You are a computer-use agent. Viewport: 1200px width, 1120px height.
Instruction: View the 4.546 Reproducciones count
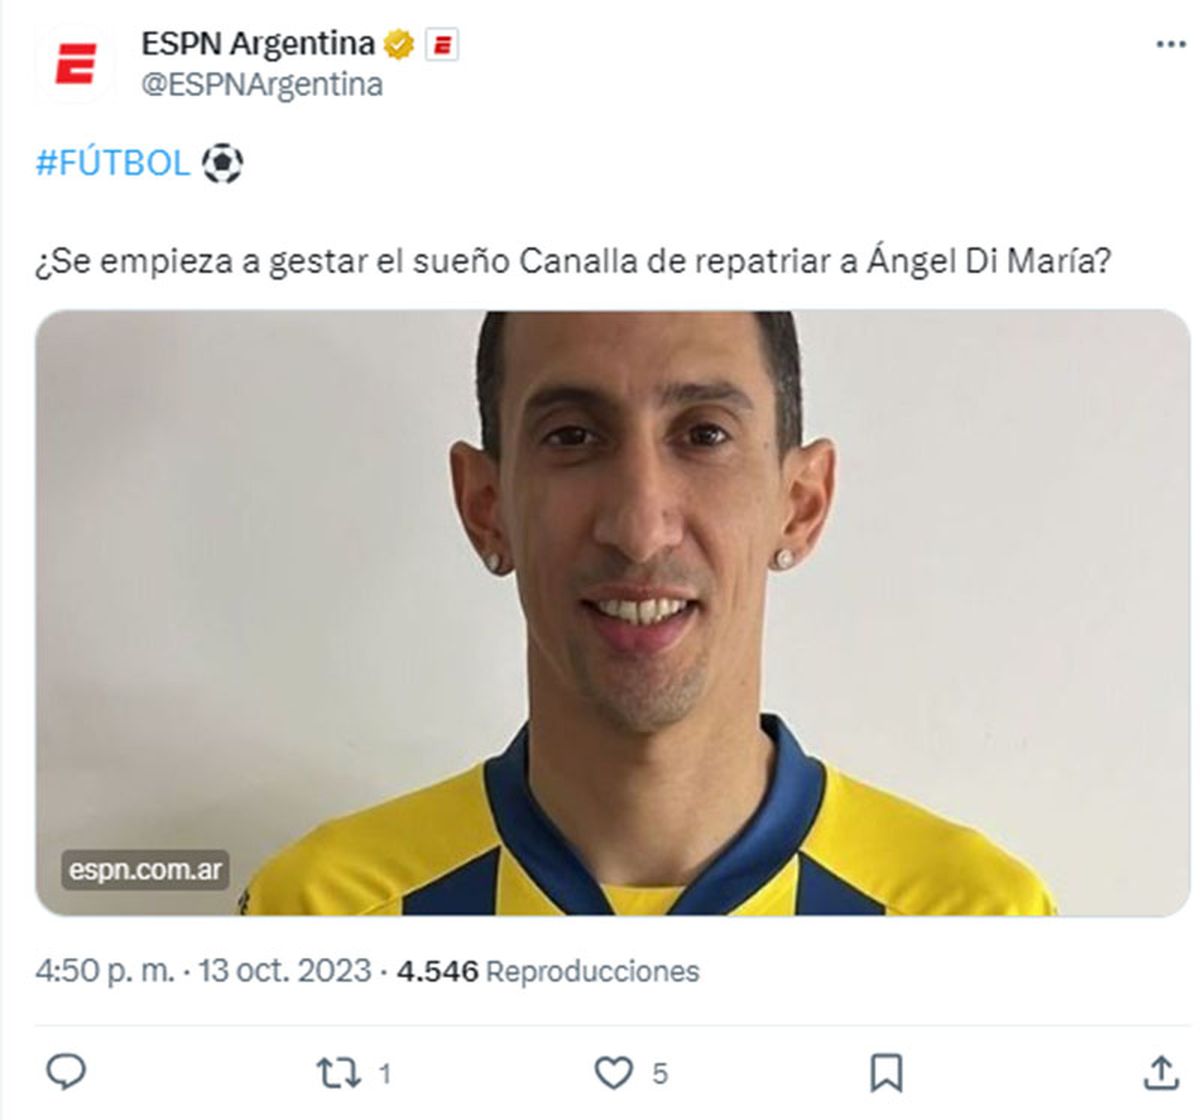(548, 971)
